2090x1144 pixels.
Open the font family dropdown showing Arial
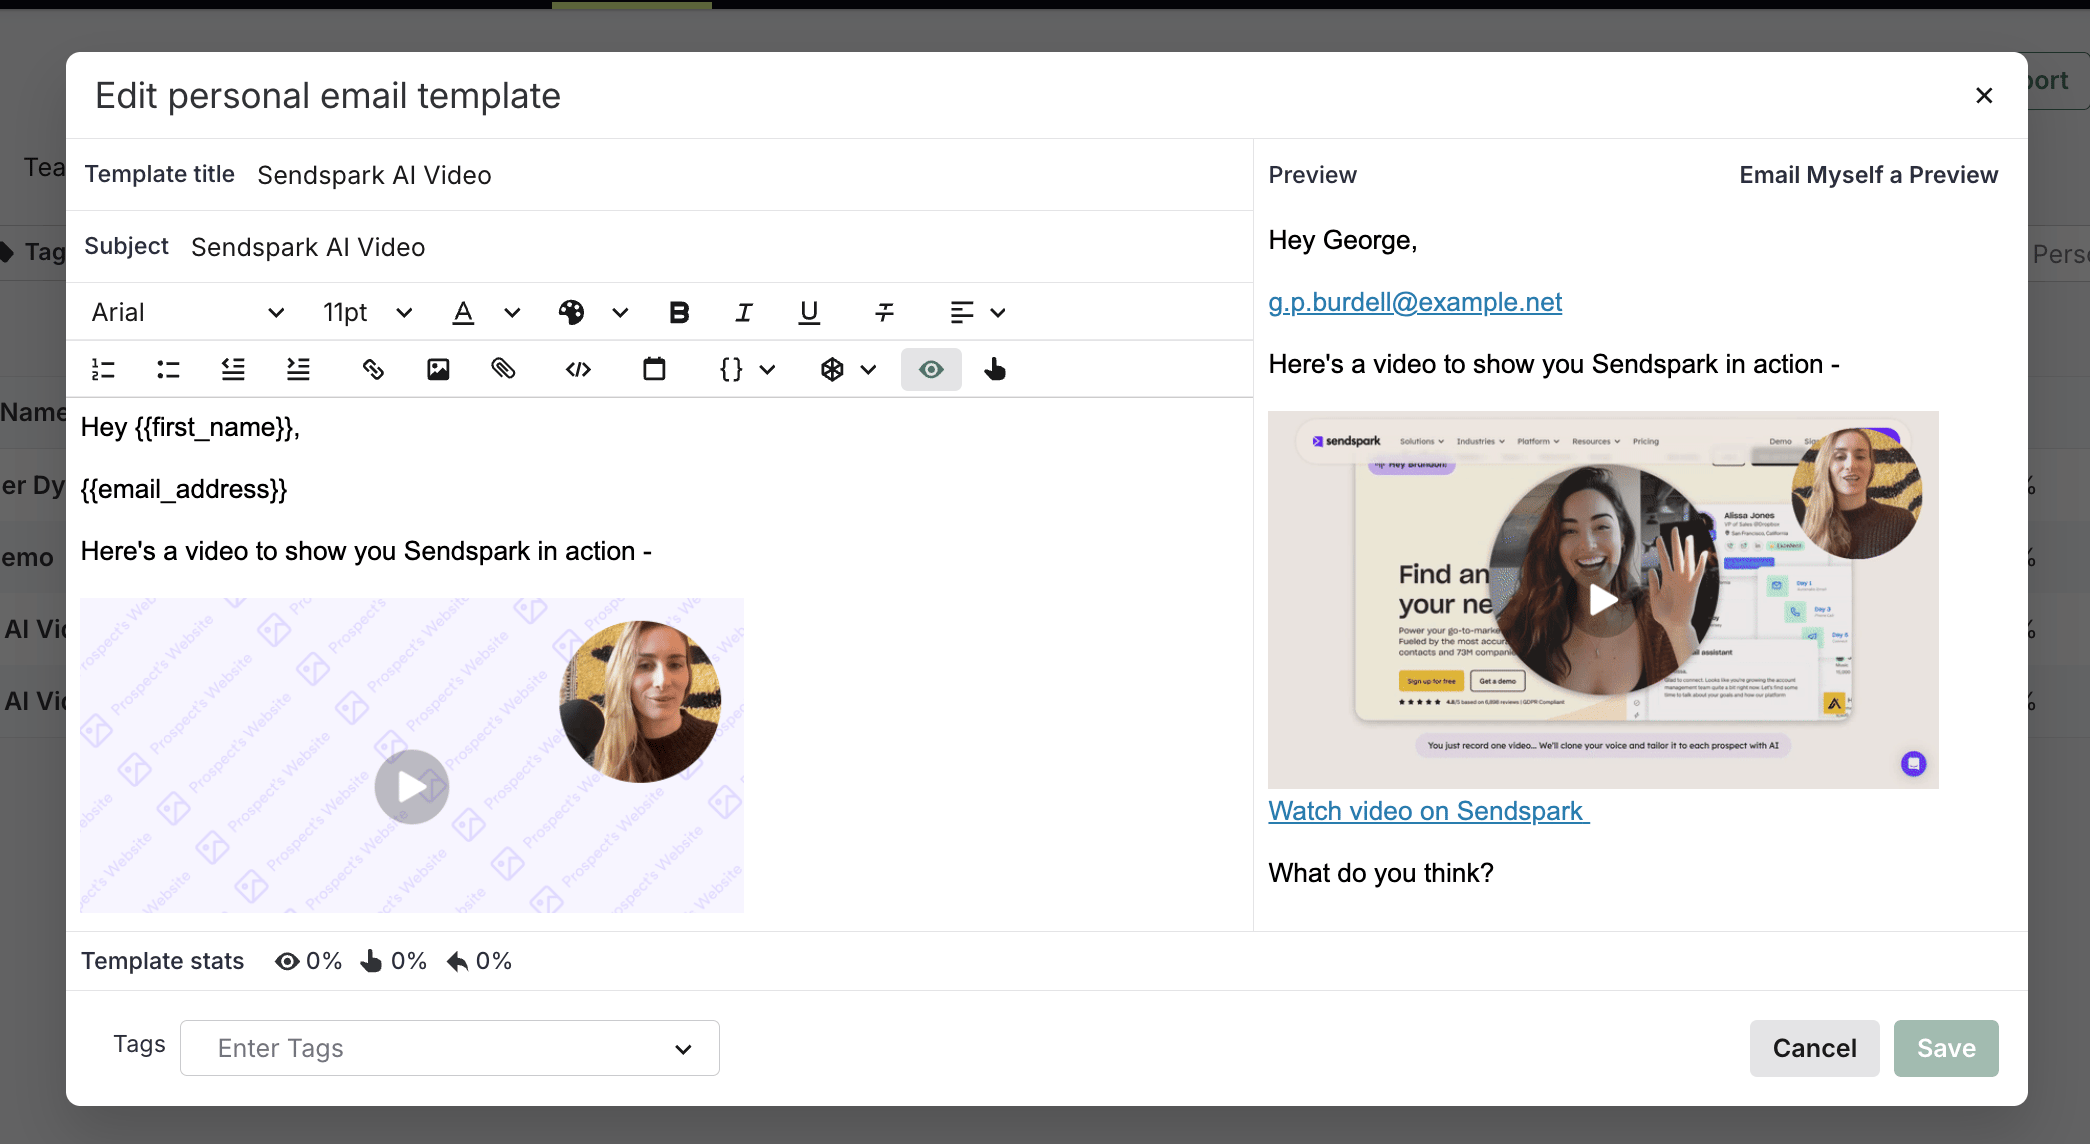click(x=187, y=313)
